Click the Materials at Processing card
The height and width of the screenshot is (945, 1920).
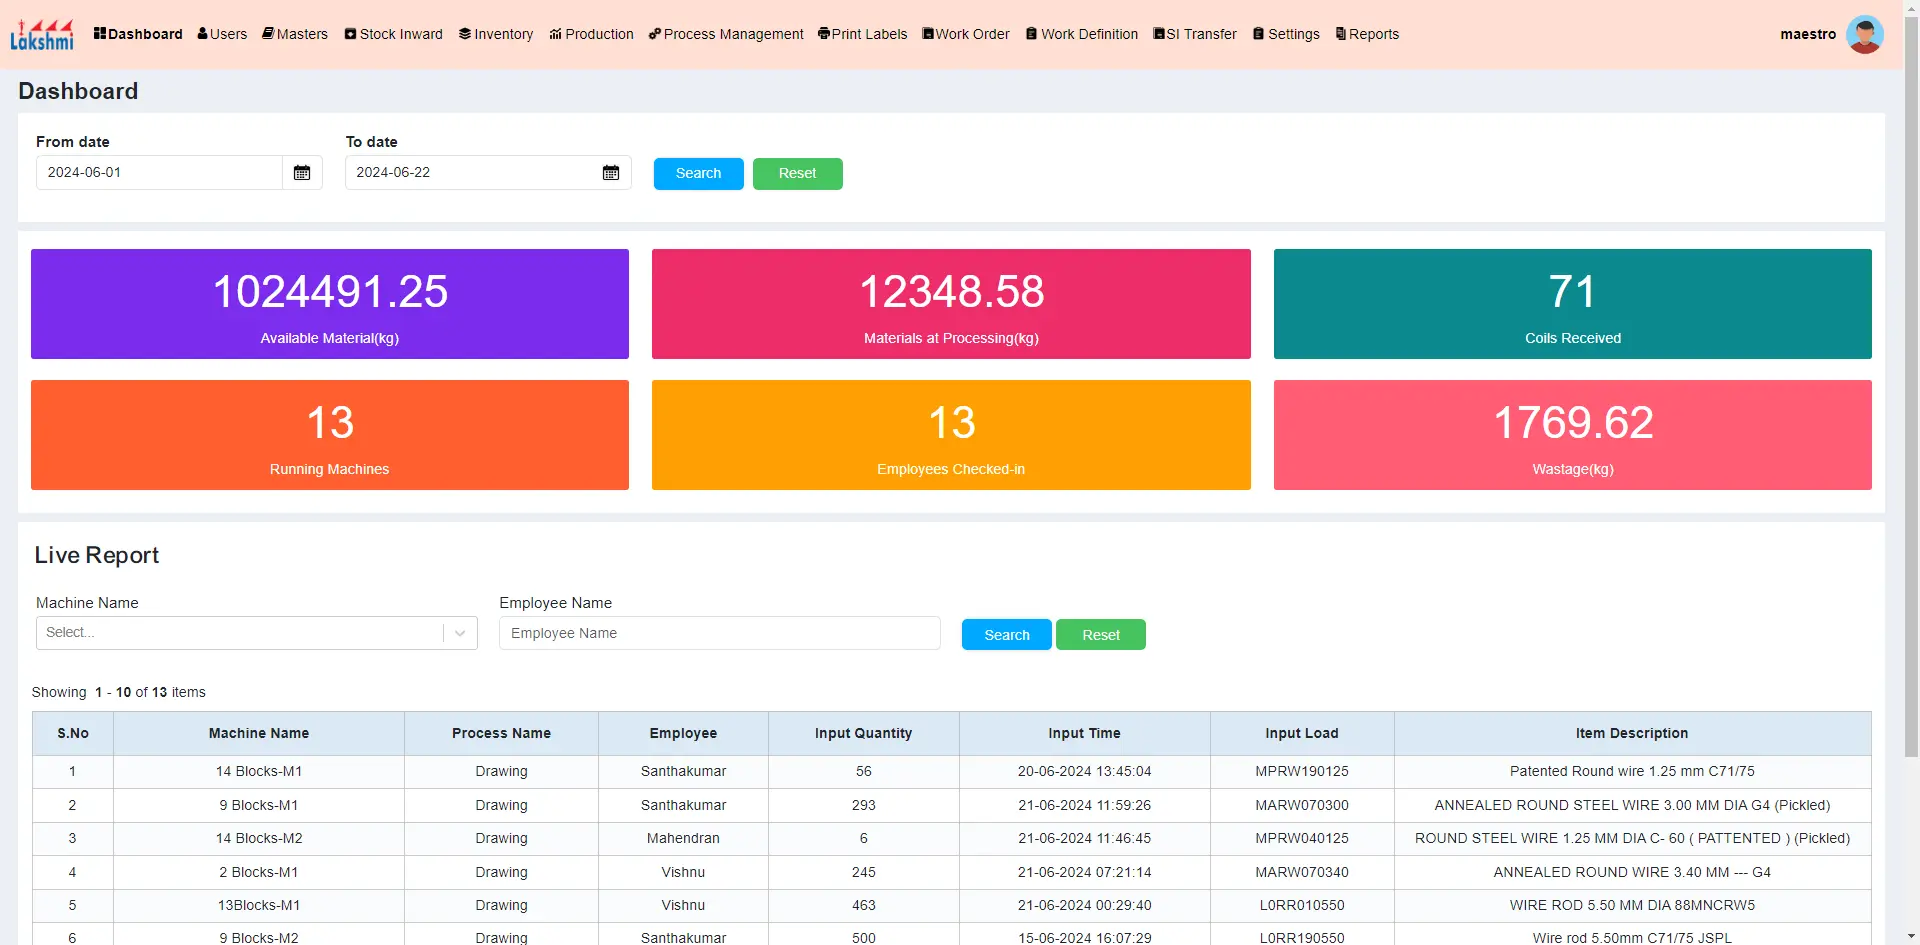951,304
